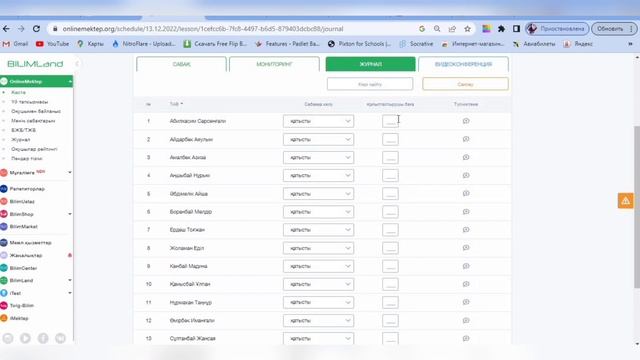Click the BilimLand logo
The width and height of the screenshot is (640, 360).
(x=35, y=64)
